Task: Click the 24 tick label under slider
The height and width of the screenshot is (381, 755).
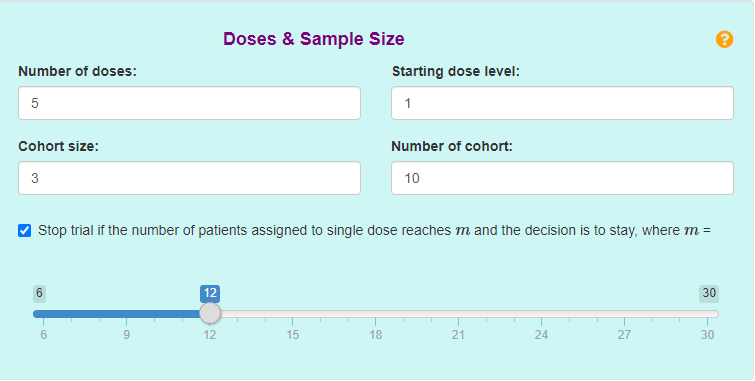Action: [x=541, y=335]
